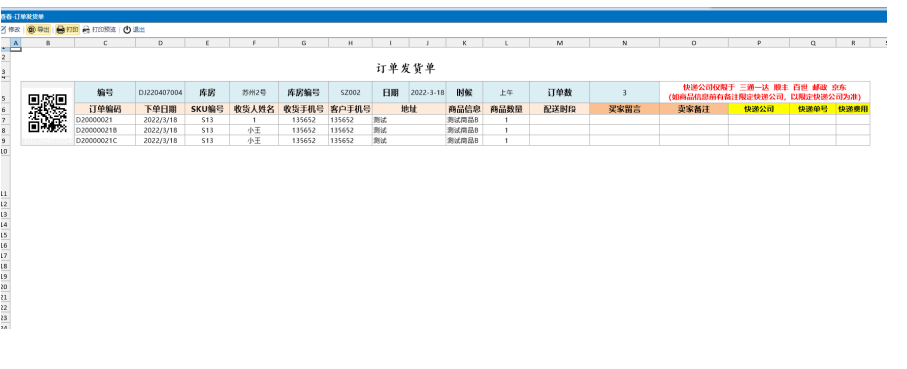Image resolution: width=907 pixels, height=369 pixels.
Task: Select row 13 header
Action: 5,215
